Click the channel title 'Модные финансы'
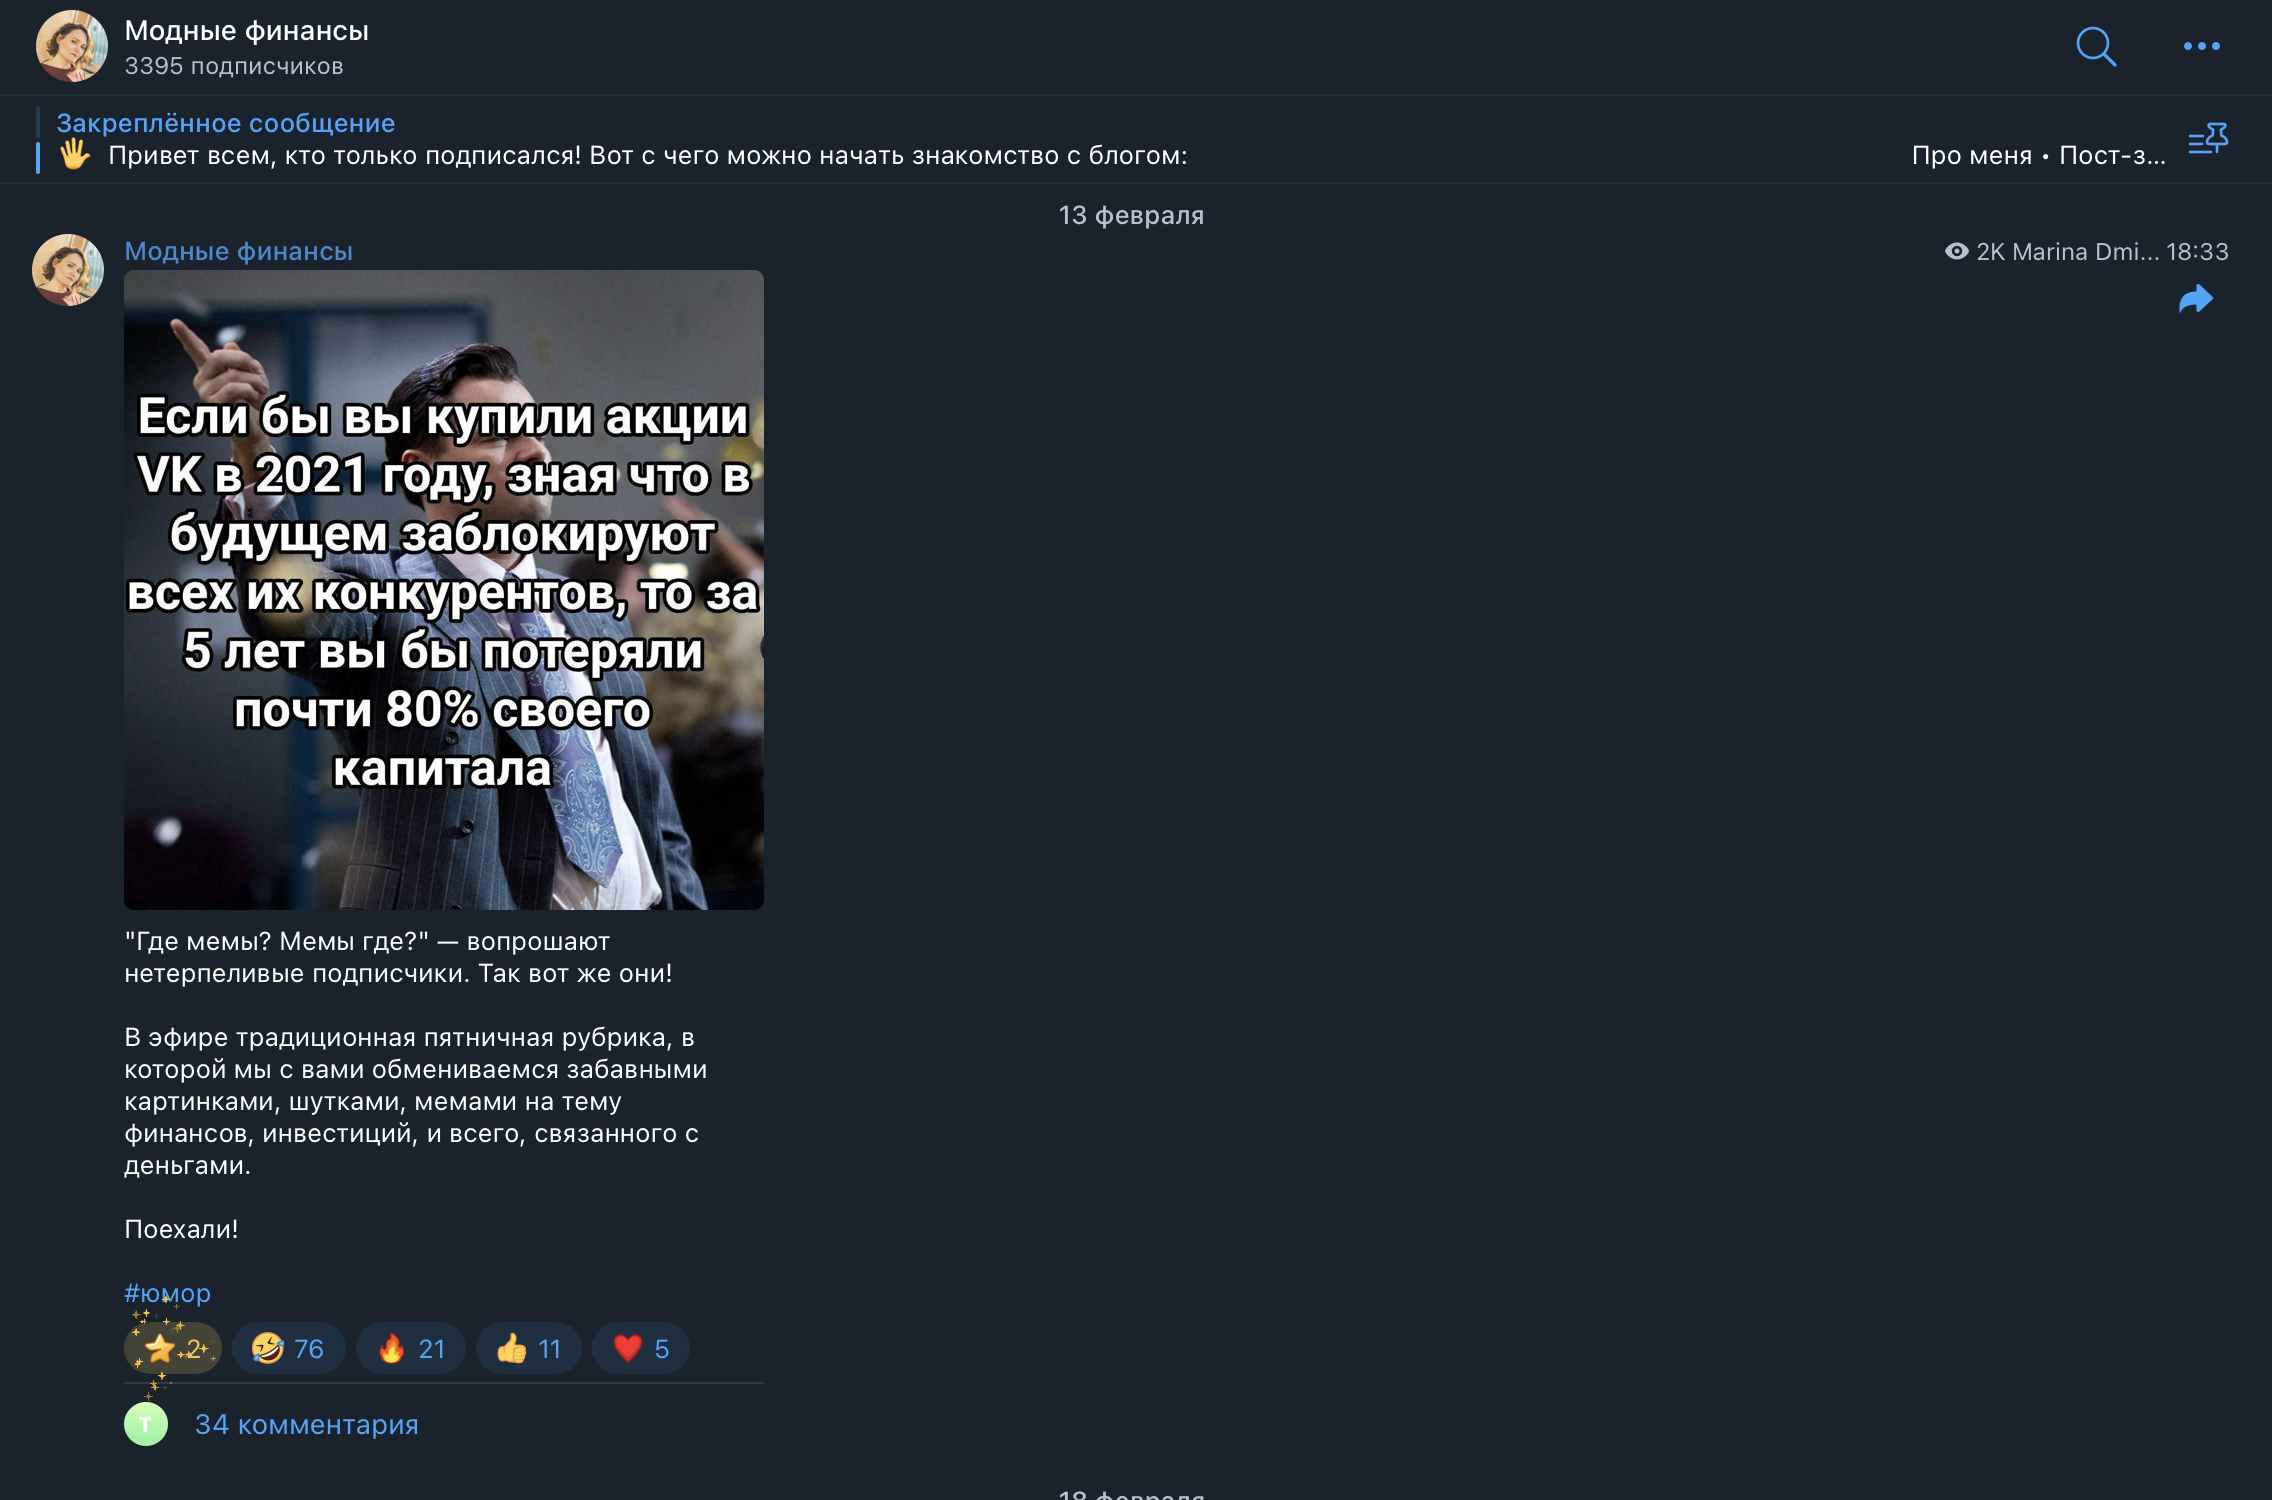The width and height of the screenshot is (2272, 1500). pyautogui.click(x=246, y=30)
